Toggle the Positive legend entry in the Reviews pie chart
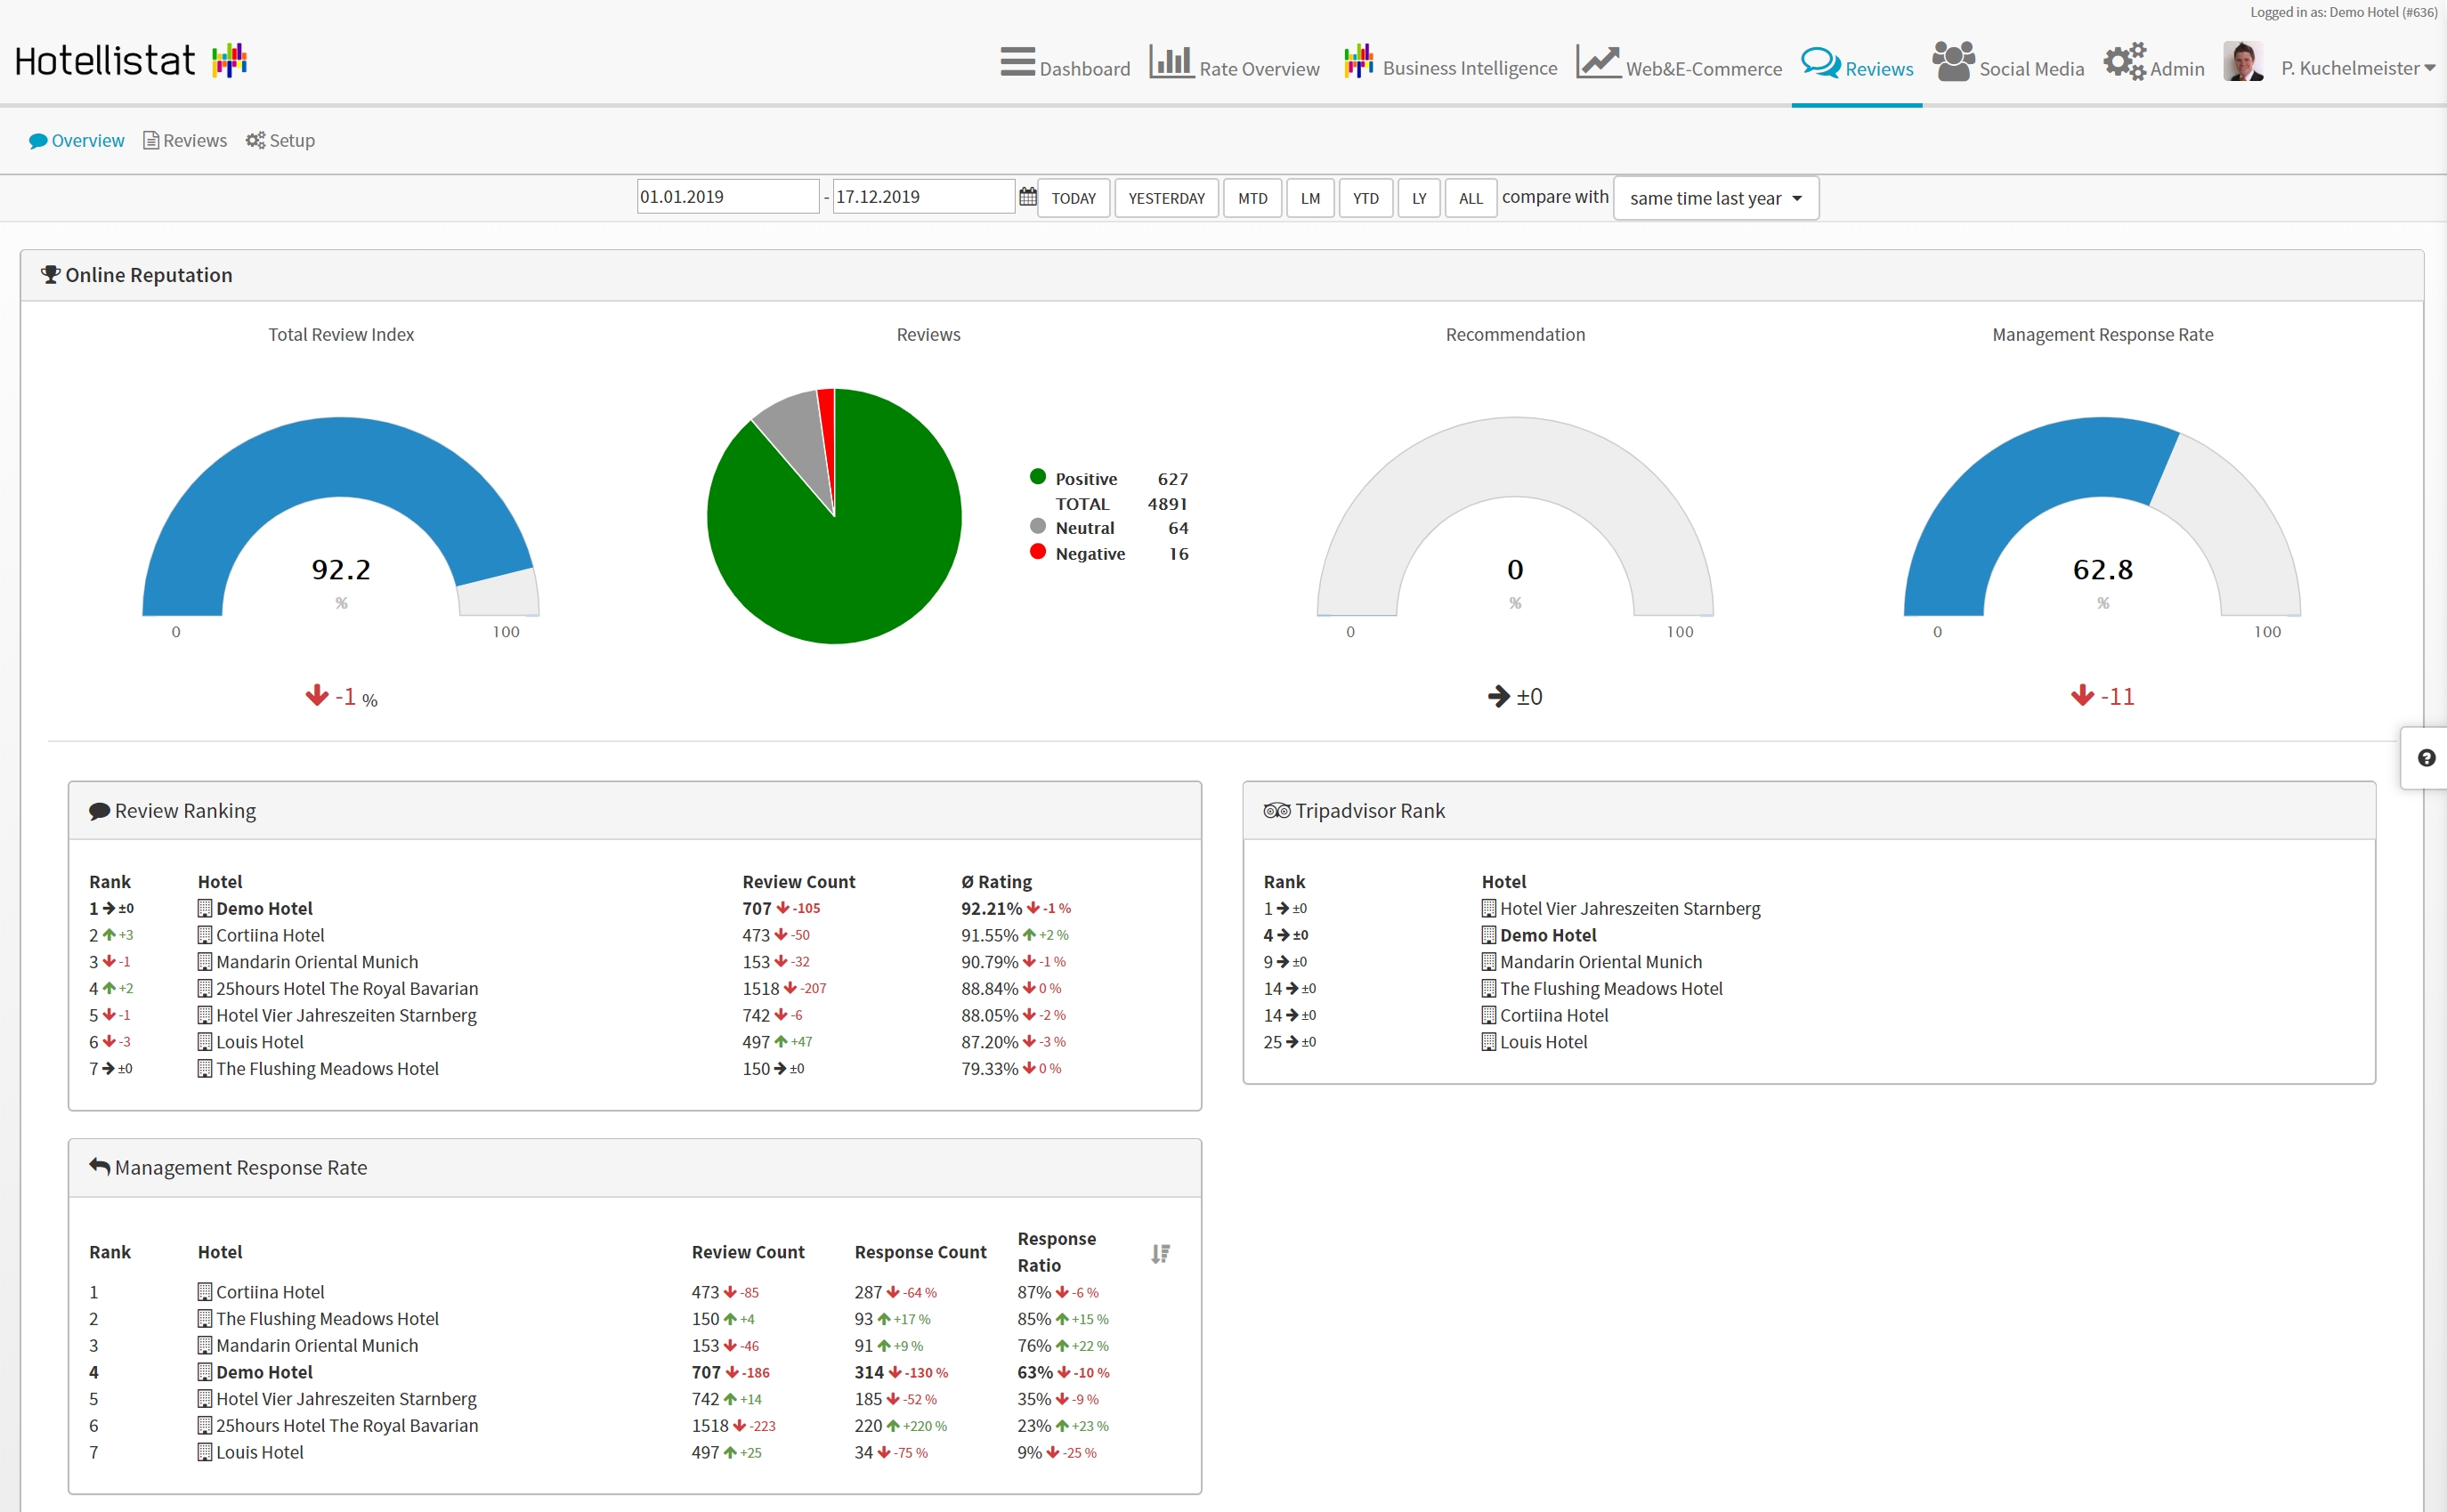Image resolution: width=2447 pixels, height=1512 pixels. pyautogui.click(x=1086, y=479)
